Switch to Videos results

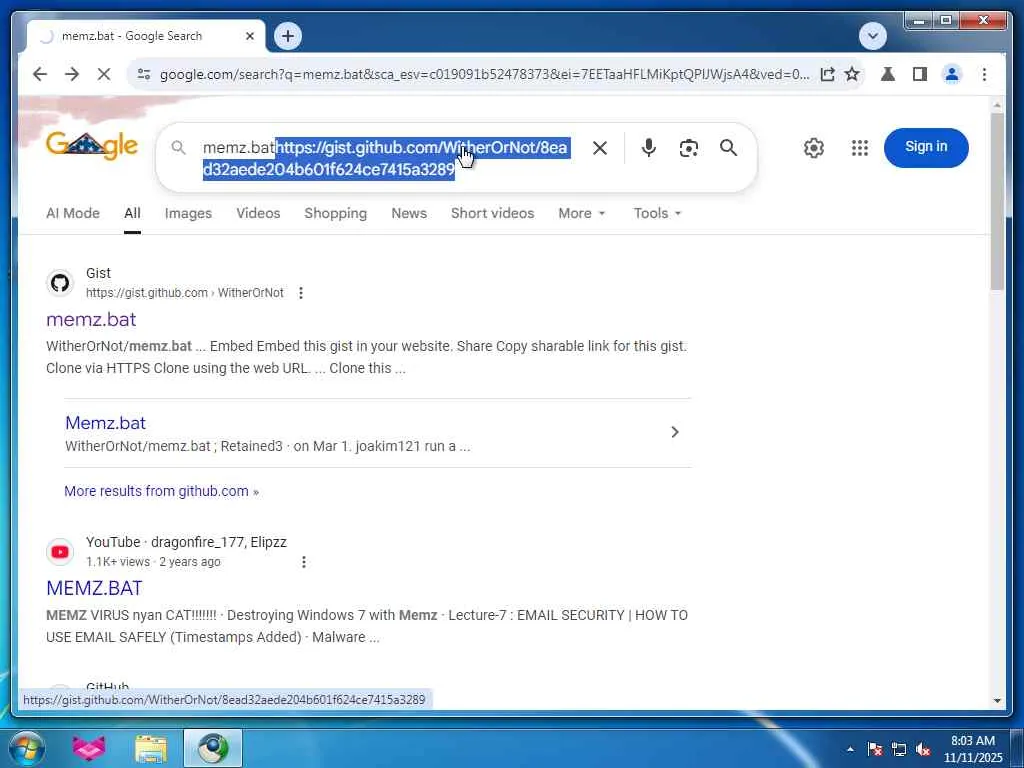(258, 213)
